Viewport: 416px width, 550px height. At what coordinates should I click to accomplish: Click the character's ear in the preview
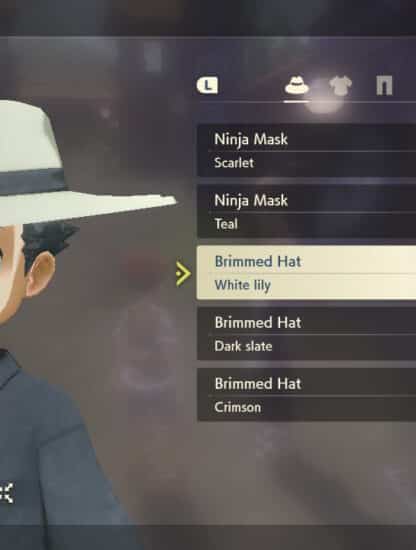tap(40, 274)
